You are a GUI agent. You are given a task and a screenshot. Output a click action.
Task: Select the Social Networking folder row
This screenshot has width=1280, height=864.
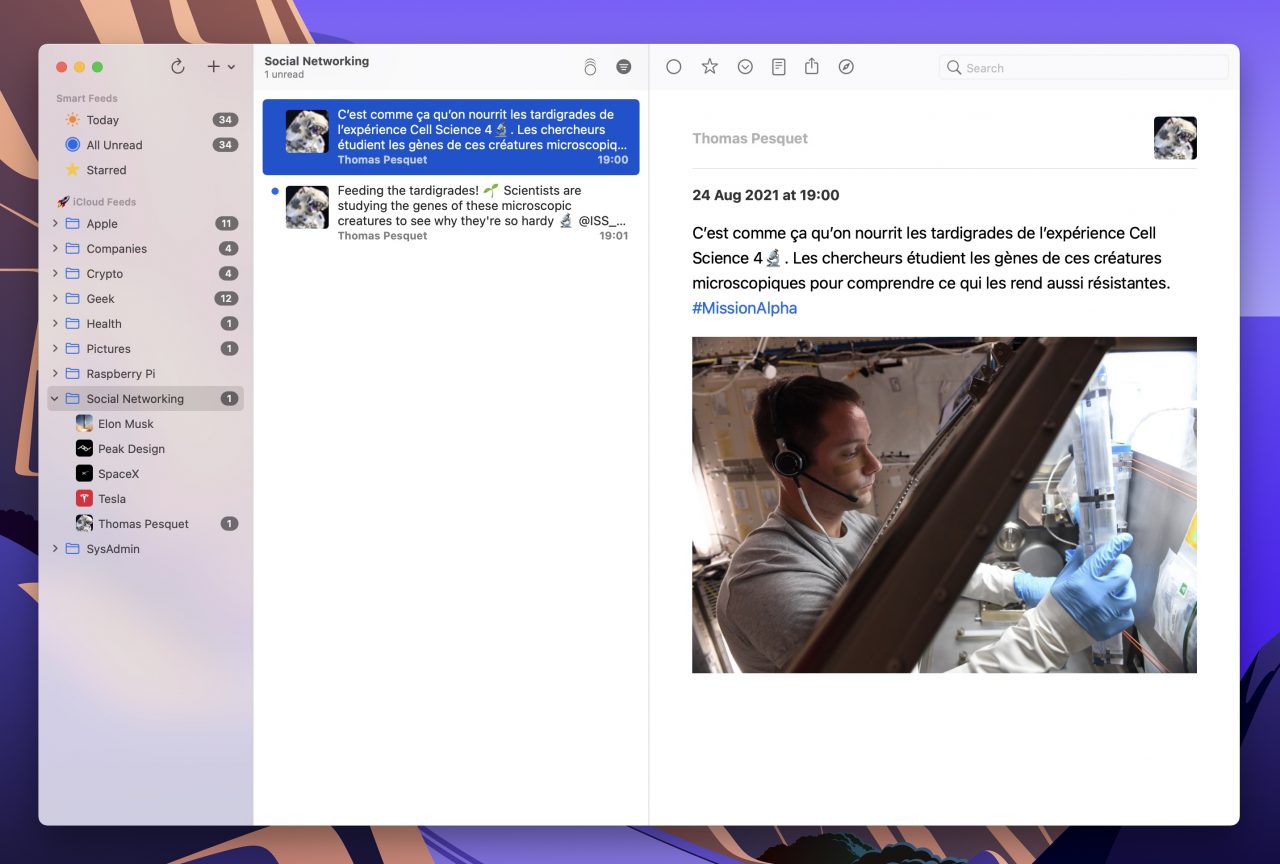[x=146, y=399]
